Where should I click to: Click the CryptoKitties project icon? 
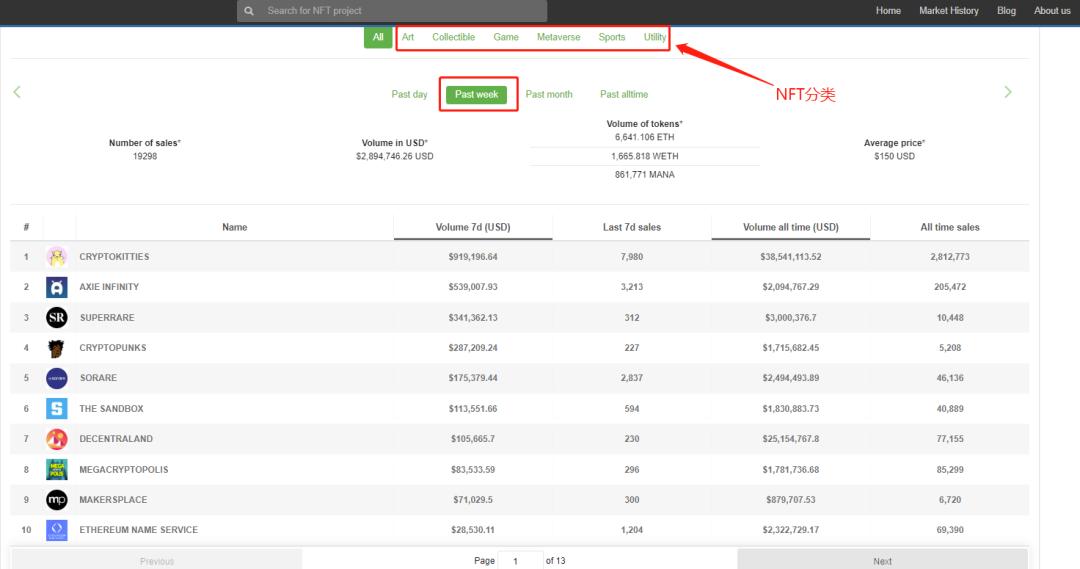pyautogui.click(x=57, y=257)
